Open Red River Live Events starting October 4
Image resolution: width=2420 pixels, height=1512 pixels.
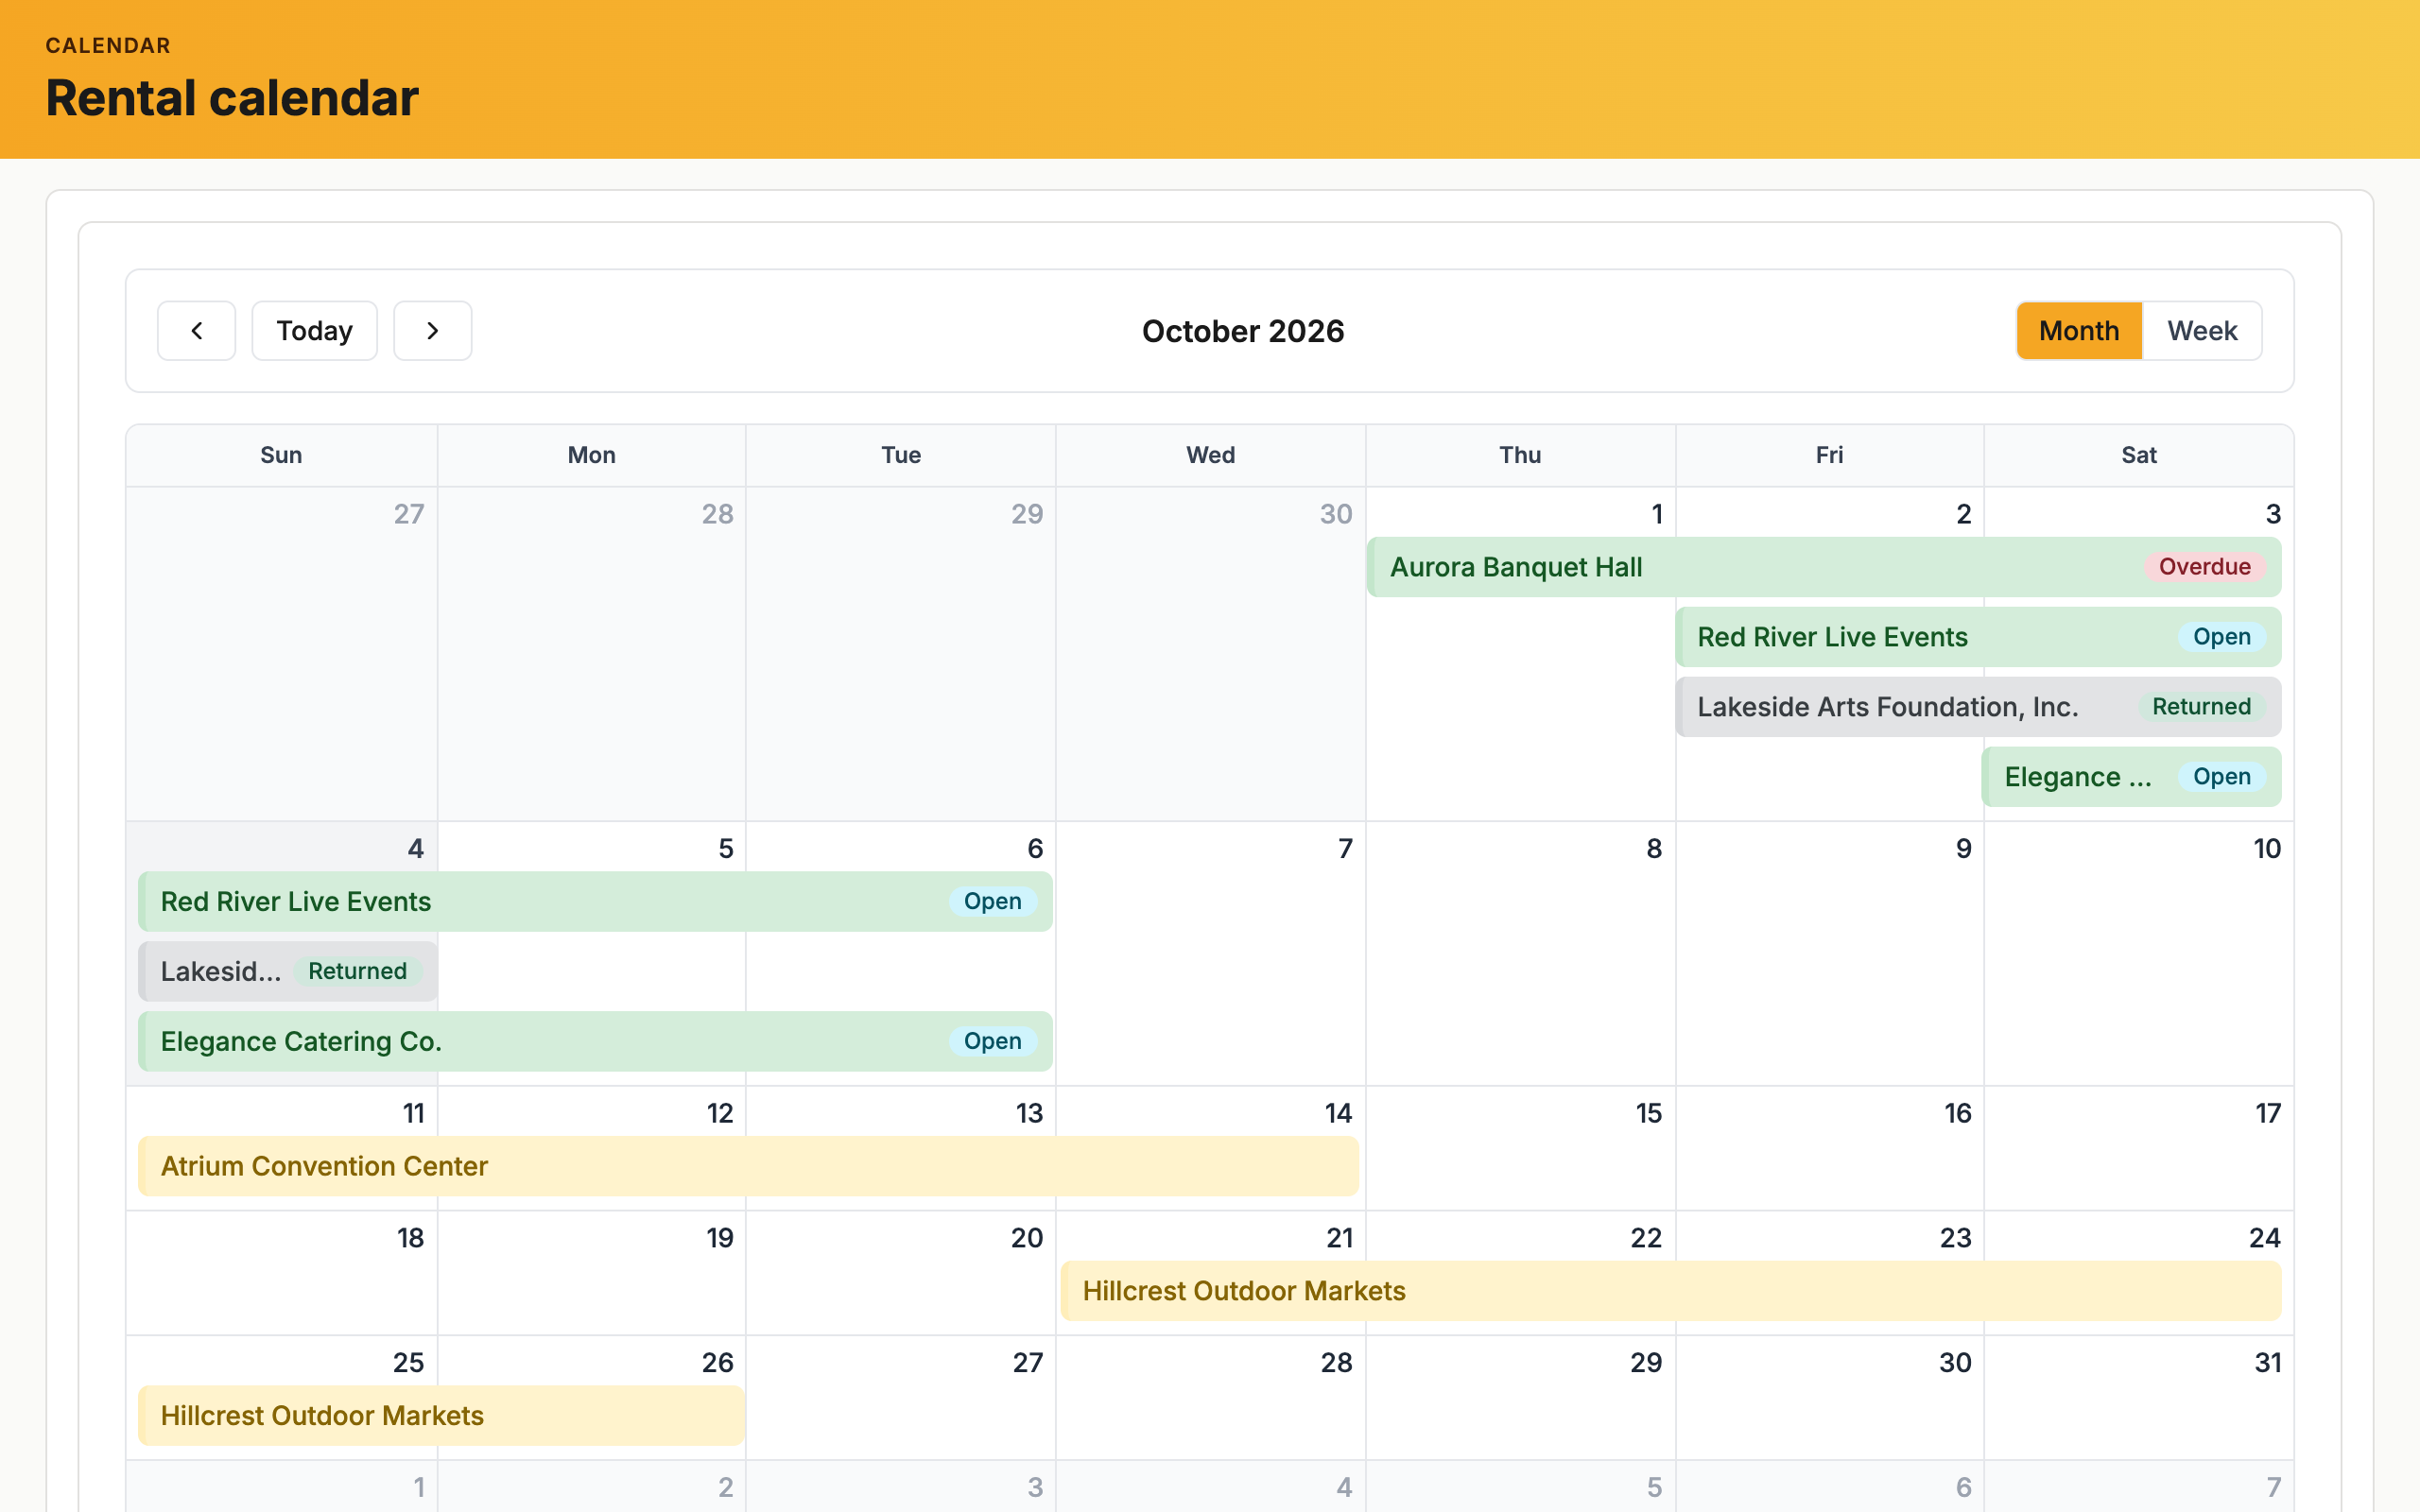click(x=595, y=902)
